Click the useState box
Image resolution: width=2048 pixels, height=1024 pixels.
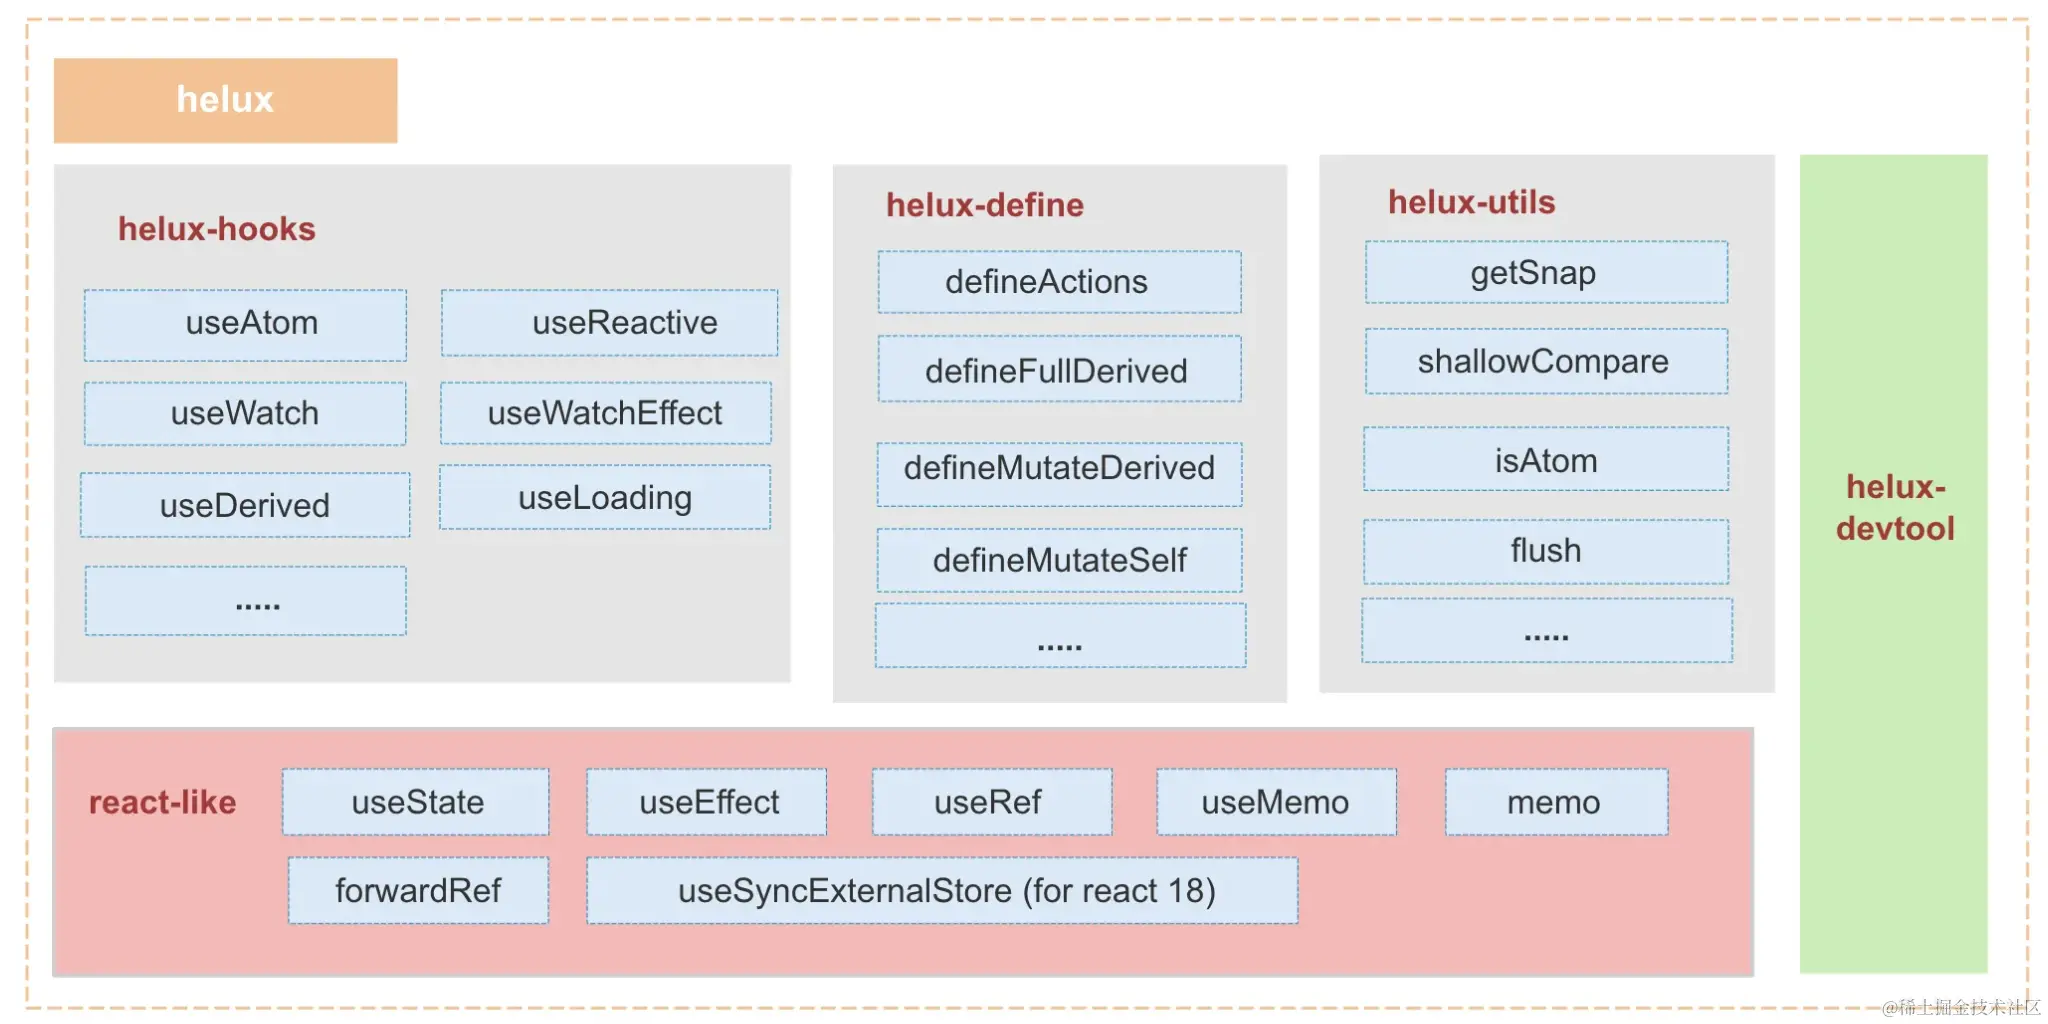(416, 802)
